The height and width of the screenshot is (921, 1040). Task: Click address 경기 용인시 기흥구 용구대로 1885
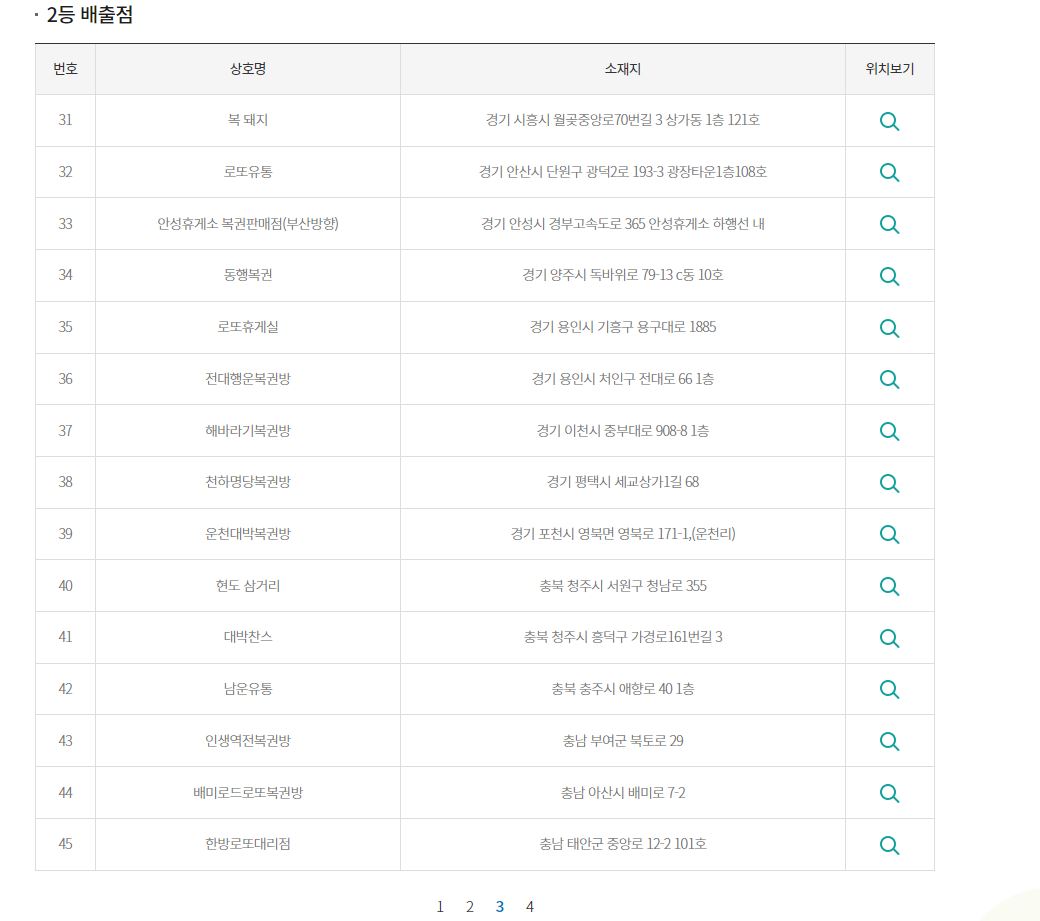[623, 327]
